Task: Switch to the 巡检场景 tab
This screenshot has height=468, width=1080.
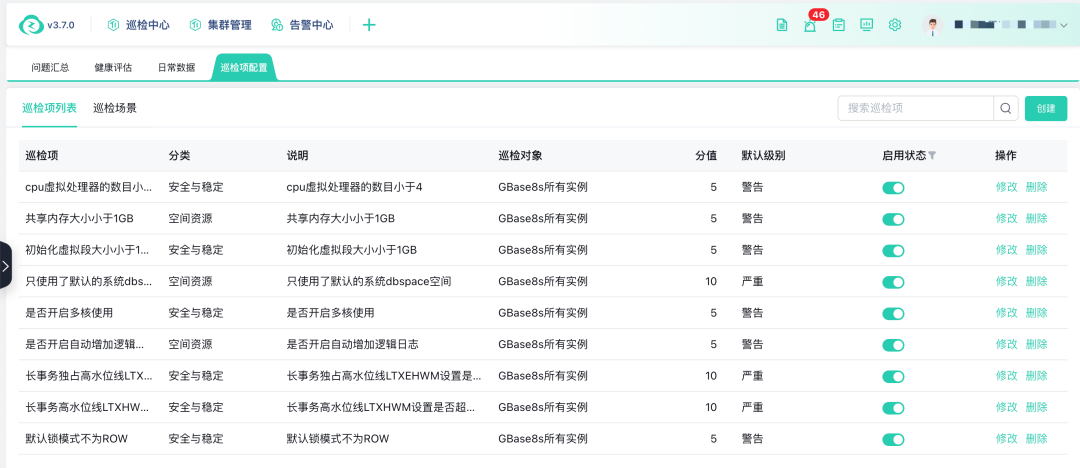Action: [115, 108]
